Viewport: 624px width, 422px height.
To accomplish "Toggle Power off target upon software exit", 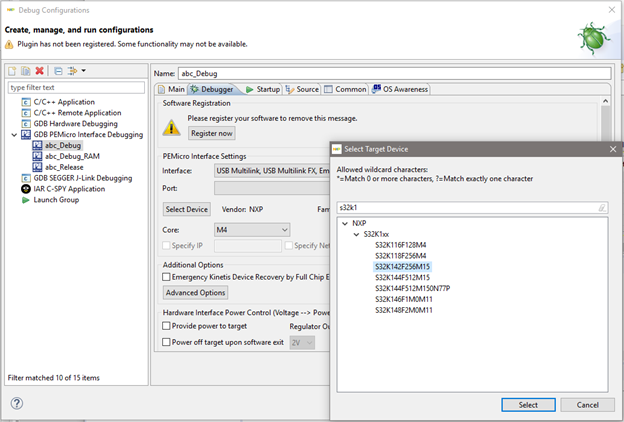I will click(168, 342).
